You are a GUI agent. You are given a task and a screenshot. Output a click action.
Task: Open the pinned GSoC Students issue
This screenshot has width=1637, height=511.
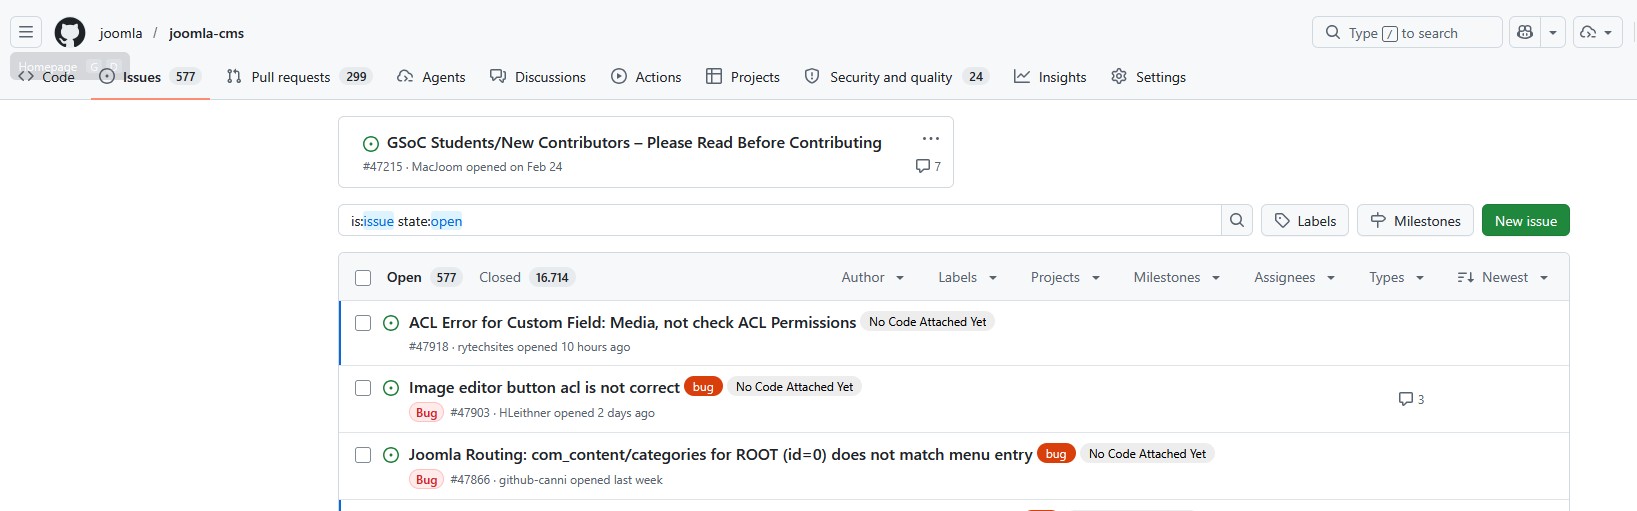(x=634, y=143)
